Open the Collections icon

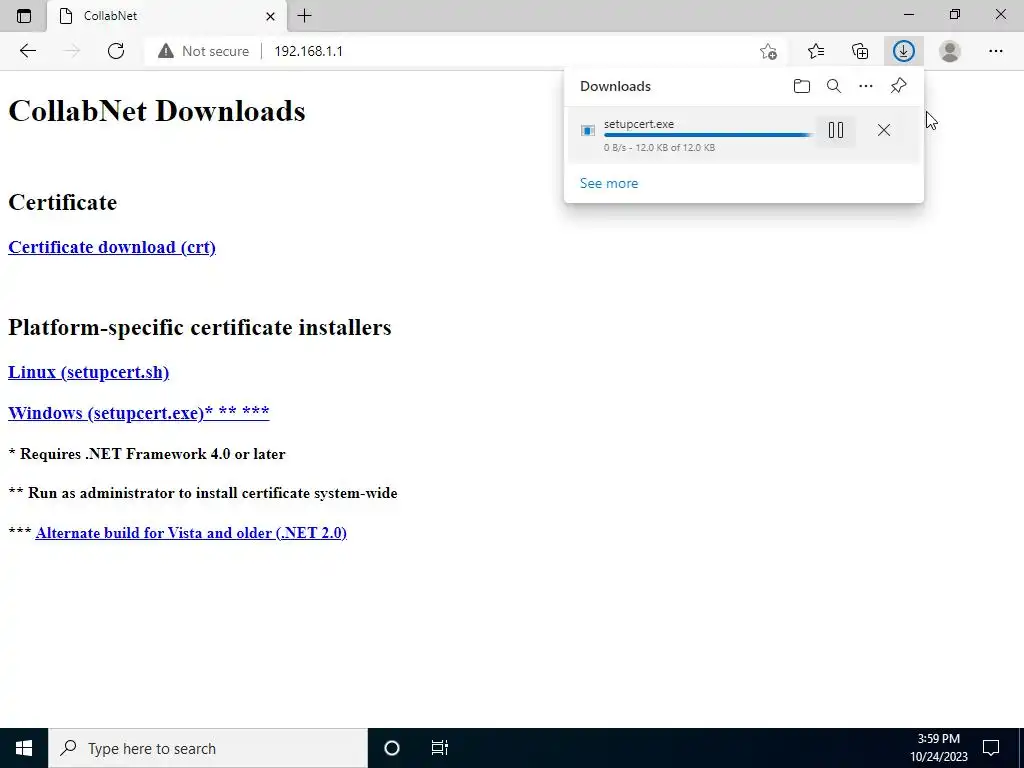point(860,51)
